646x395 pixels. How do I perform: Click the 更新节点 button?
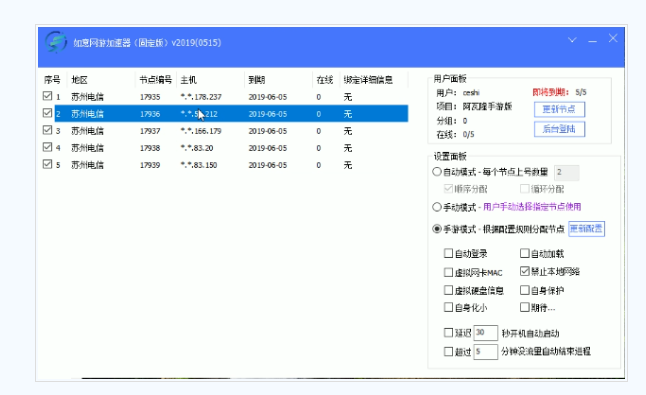[559, 109]
